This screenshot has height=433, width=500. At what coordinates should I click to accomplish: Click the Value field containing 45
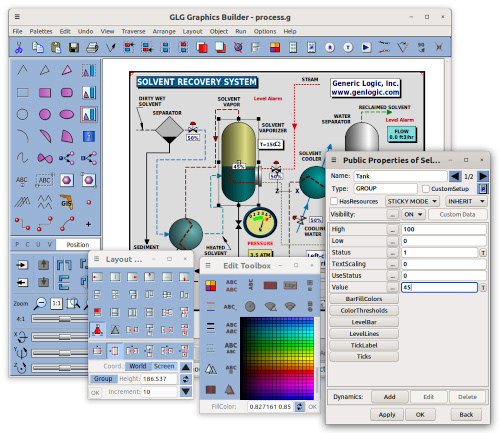point(439,287)
